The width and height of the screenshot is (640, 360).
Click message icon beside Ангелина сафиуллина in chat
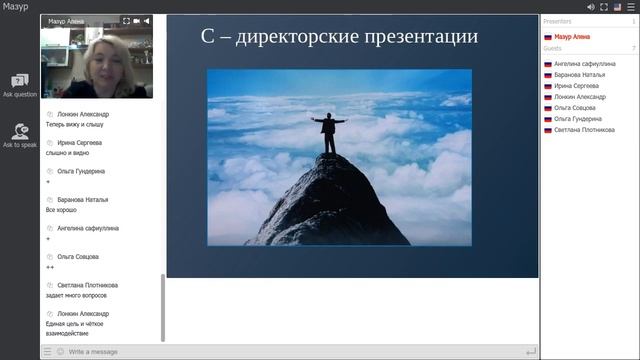50,229
